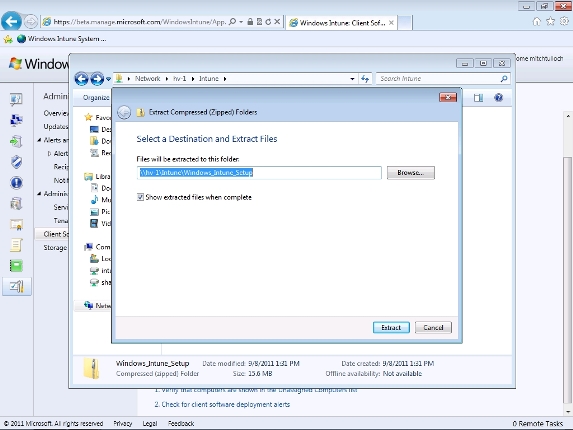This screenshot has width=573, height=430.
Task: Open a new browser tab
Action: (x=405, y=23)
